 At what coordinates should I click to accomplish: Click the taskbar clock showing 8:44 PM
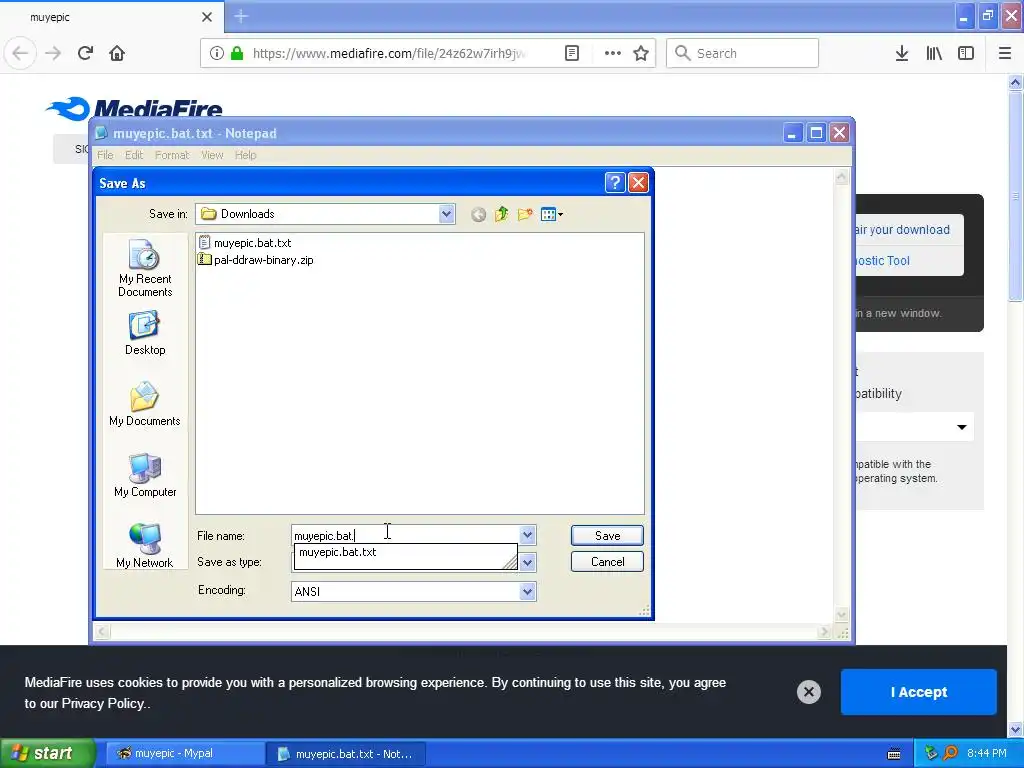987,753
